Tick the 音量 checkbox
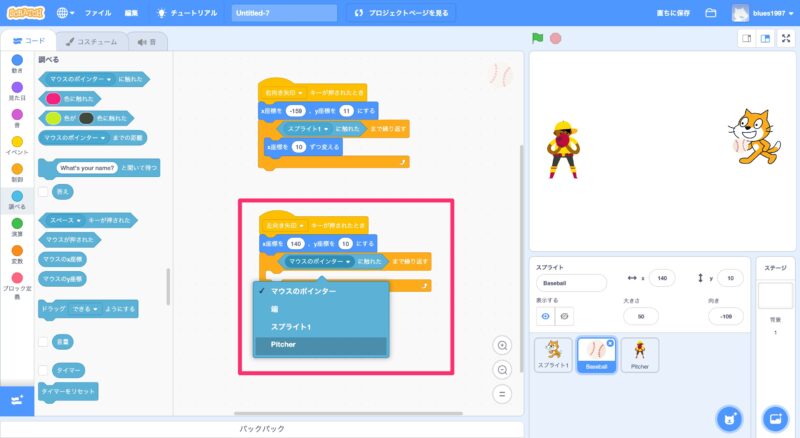 pyautogui.click(x=43, y=341)
